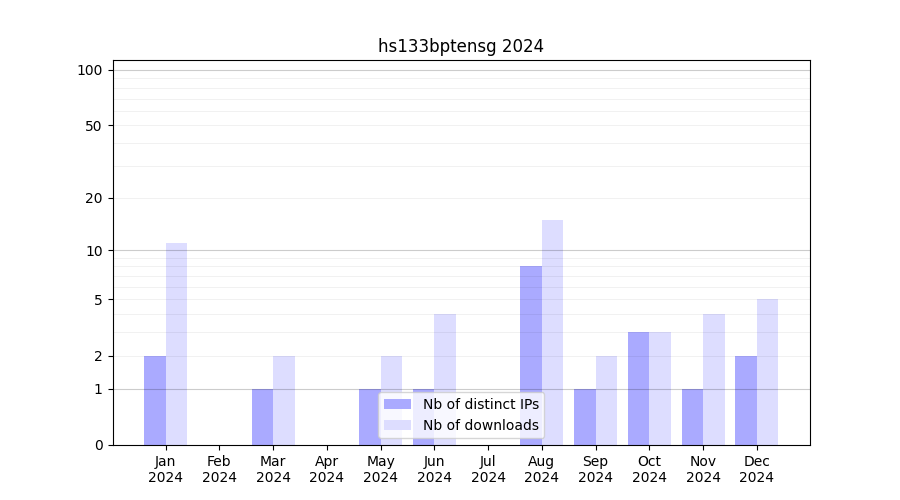Select the September distinct IPs bar
Viewport: 900px width, 500px height.
coord(585,416)
